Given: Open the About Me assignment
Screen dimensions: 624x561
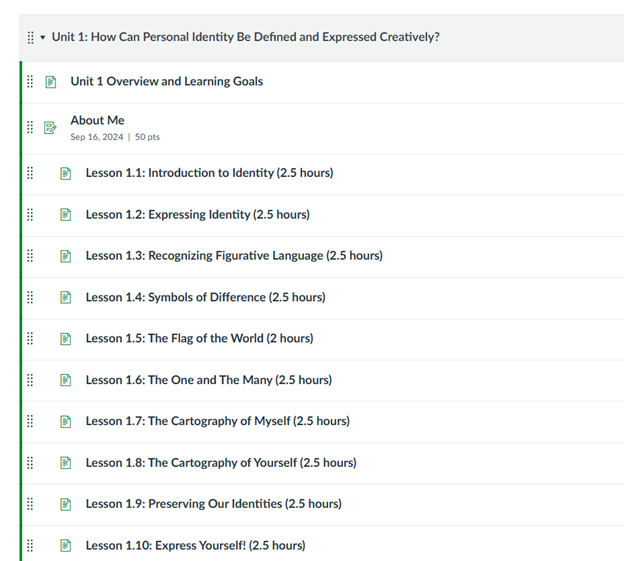Looking at the screenshot, I should tap(97, 120).
